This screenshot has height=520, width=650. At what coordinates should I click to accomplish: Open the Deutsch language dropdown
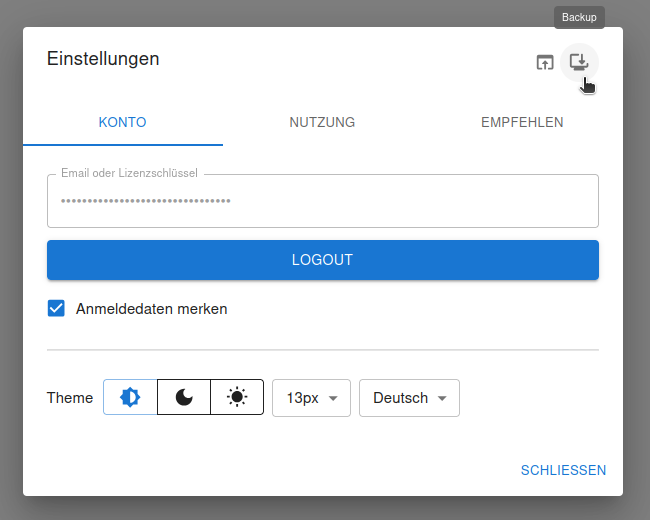pyautogui.click(x=409, y=397)
